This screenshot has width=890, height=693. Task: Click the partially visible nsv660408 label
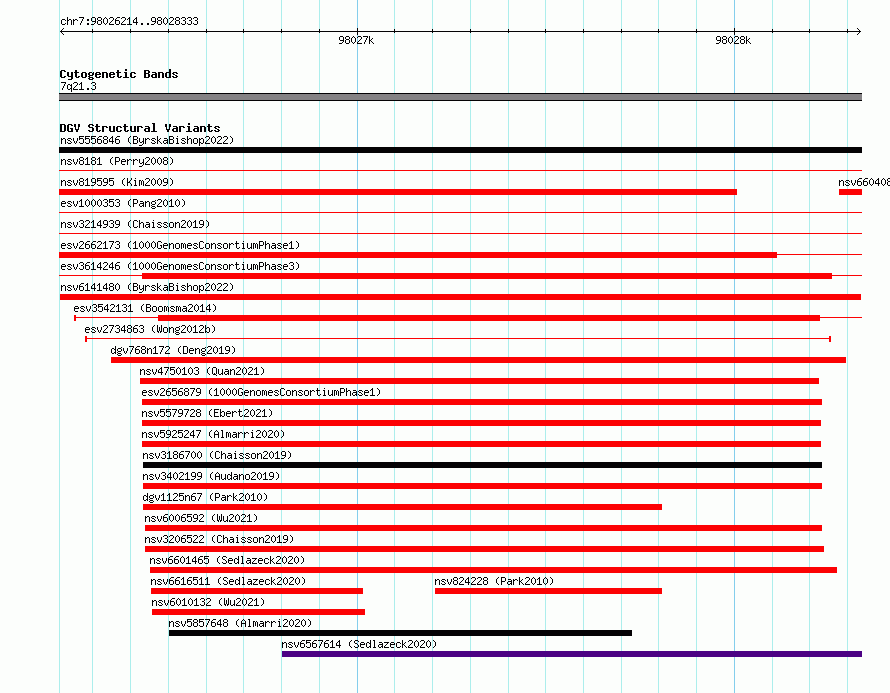coord(864,182)
